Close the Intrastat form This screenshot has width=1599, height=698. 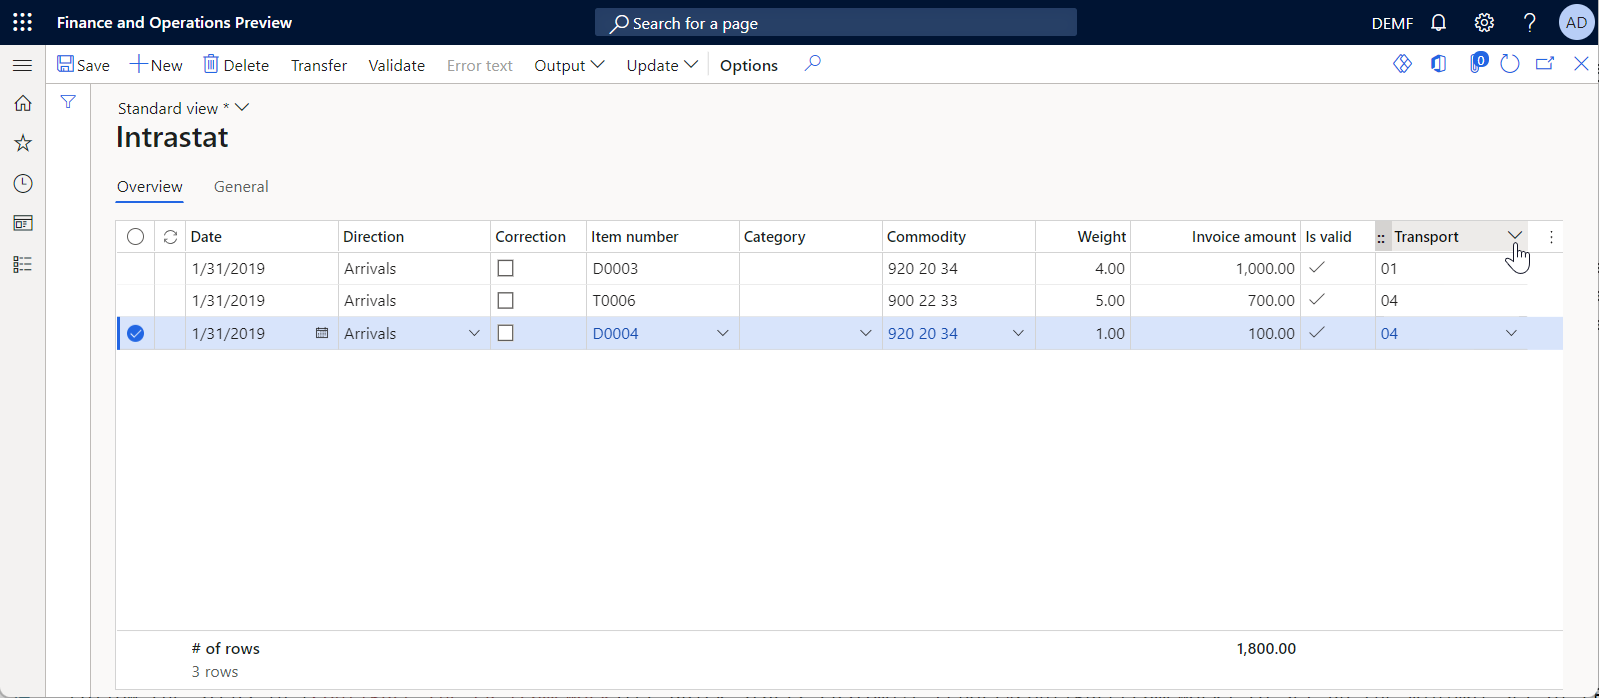1581,64
